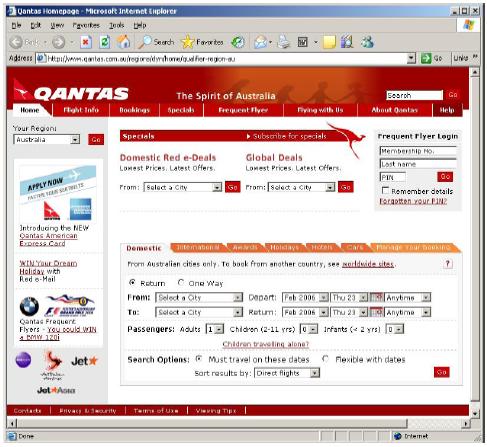Open the Mail envelope toolbar icon
Image resolution: width=487 pixels, height=447 pixels.
click(260, 42)
